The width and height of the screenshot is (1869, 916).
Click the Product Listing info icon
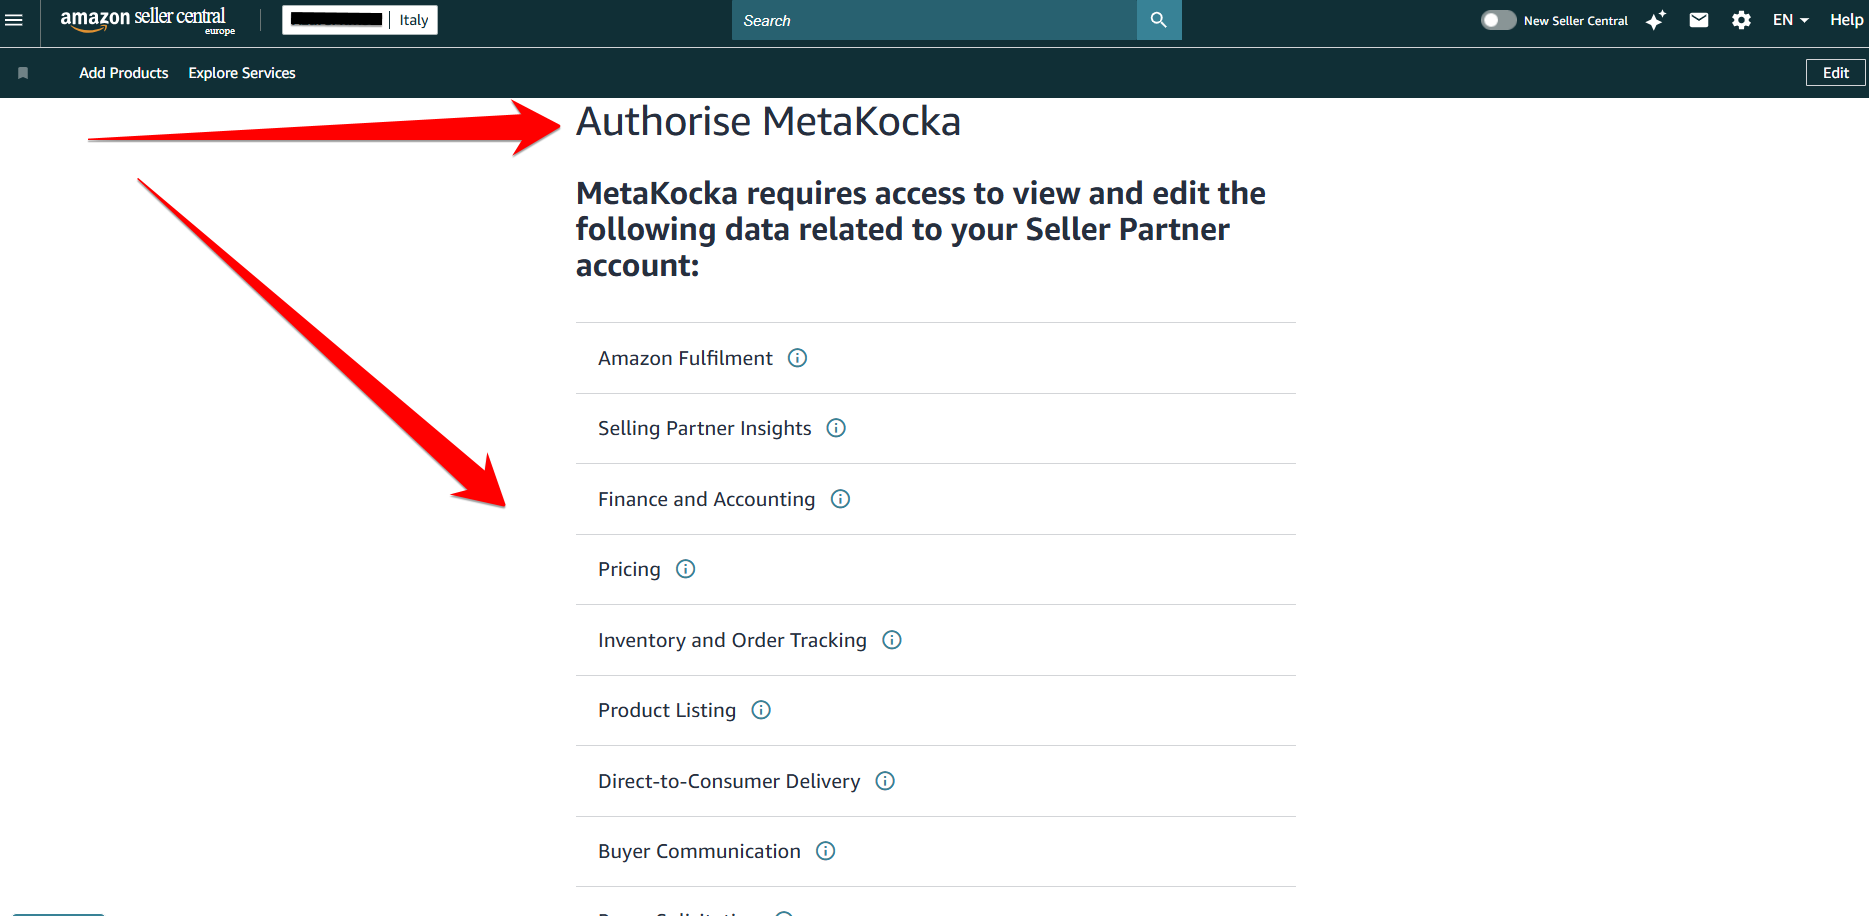[x=761, y=710]
